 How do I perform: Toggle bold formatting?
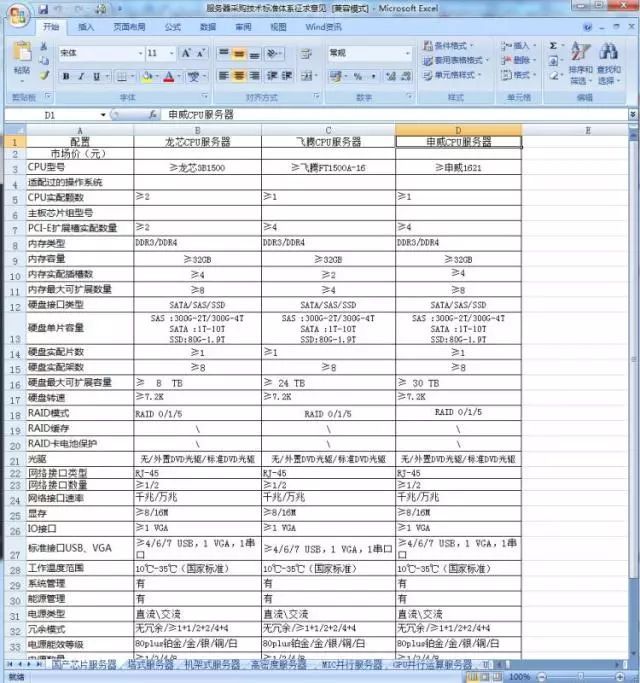(66, 76)
